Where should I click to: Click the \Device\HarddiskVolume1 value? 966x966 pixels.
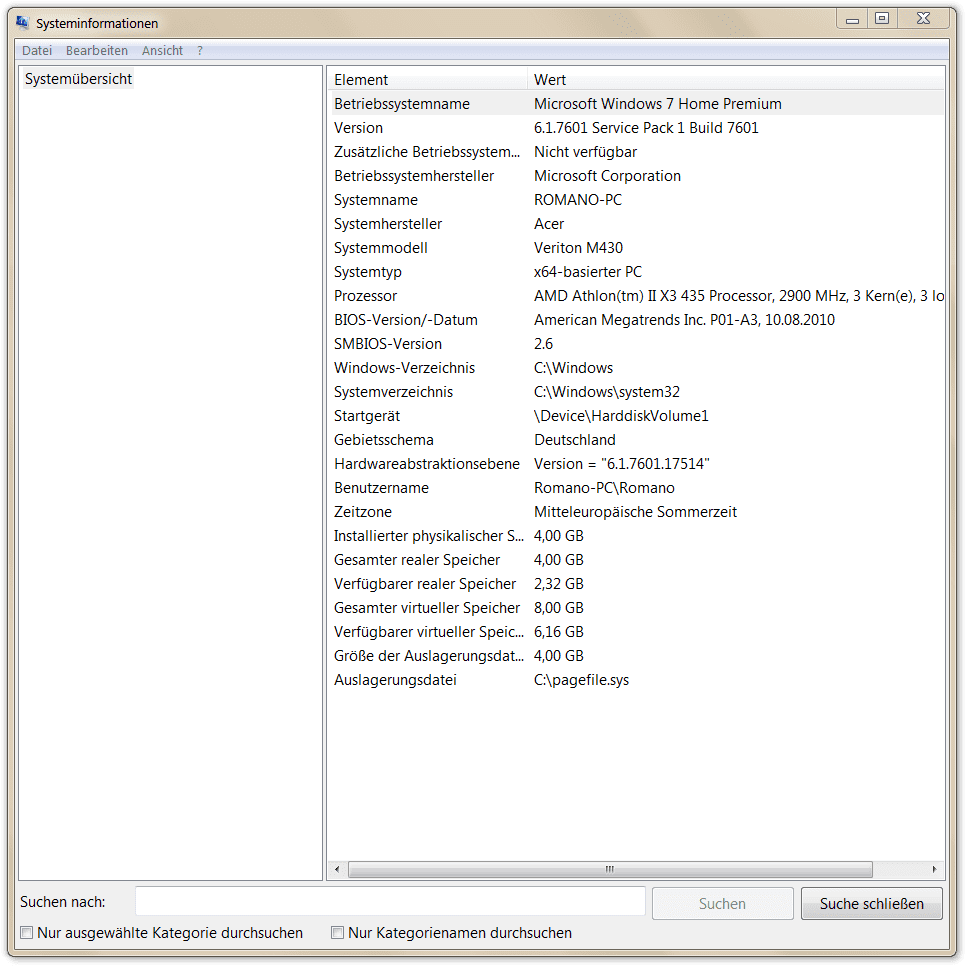click(621, 416)
